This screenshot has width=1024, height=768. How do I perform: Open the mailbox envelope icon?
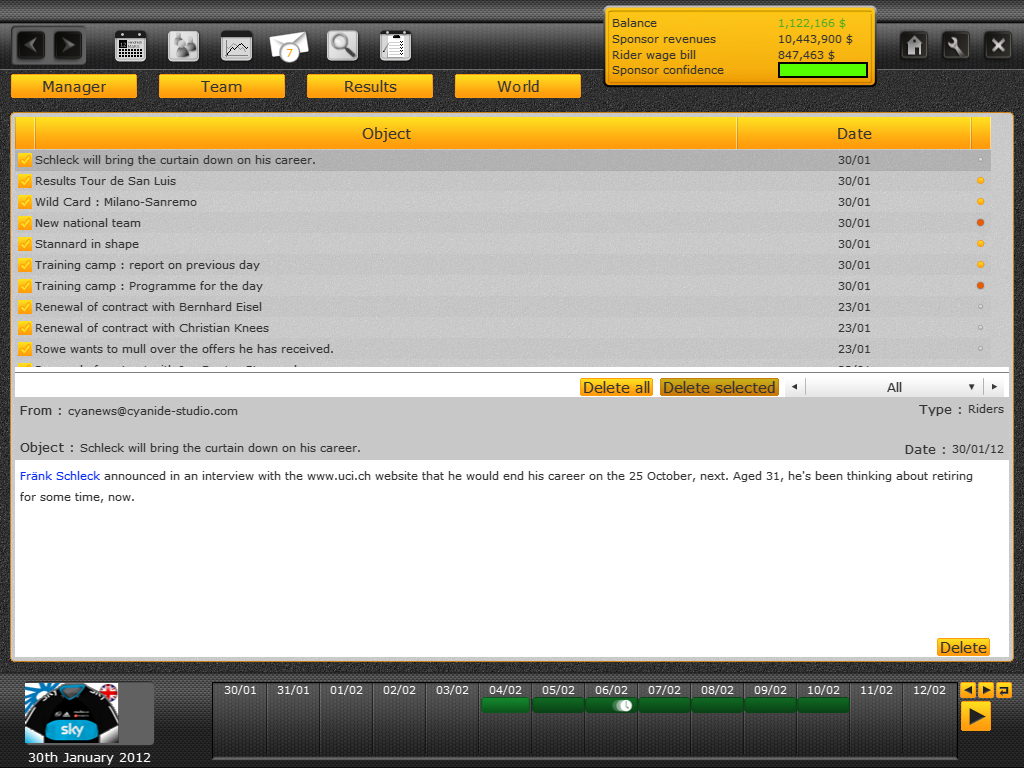(x=289, y=46)
